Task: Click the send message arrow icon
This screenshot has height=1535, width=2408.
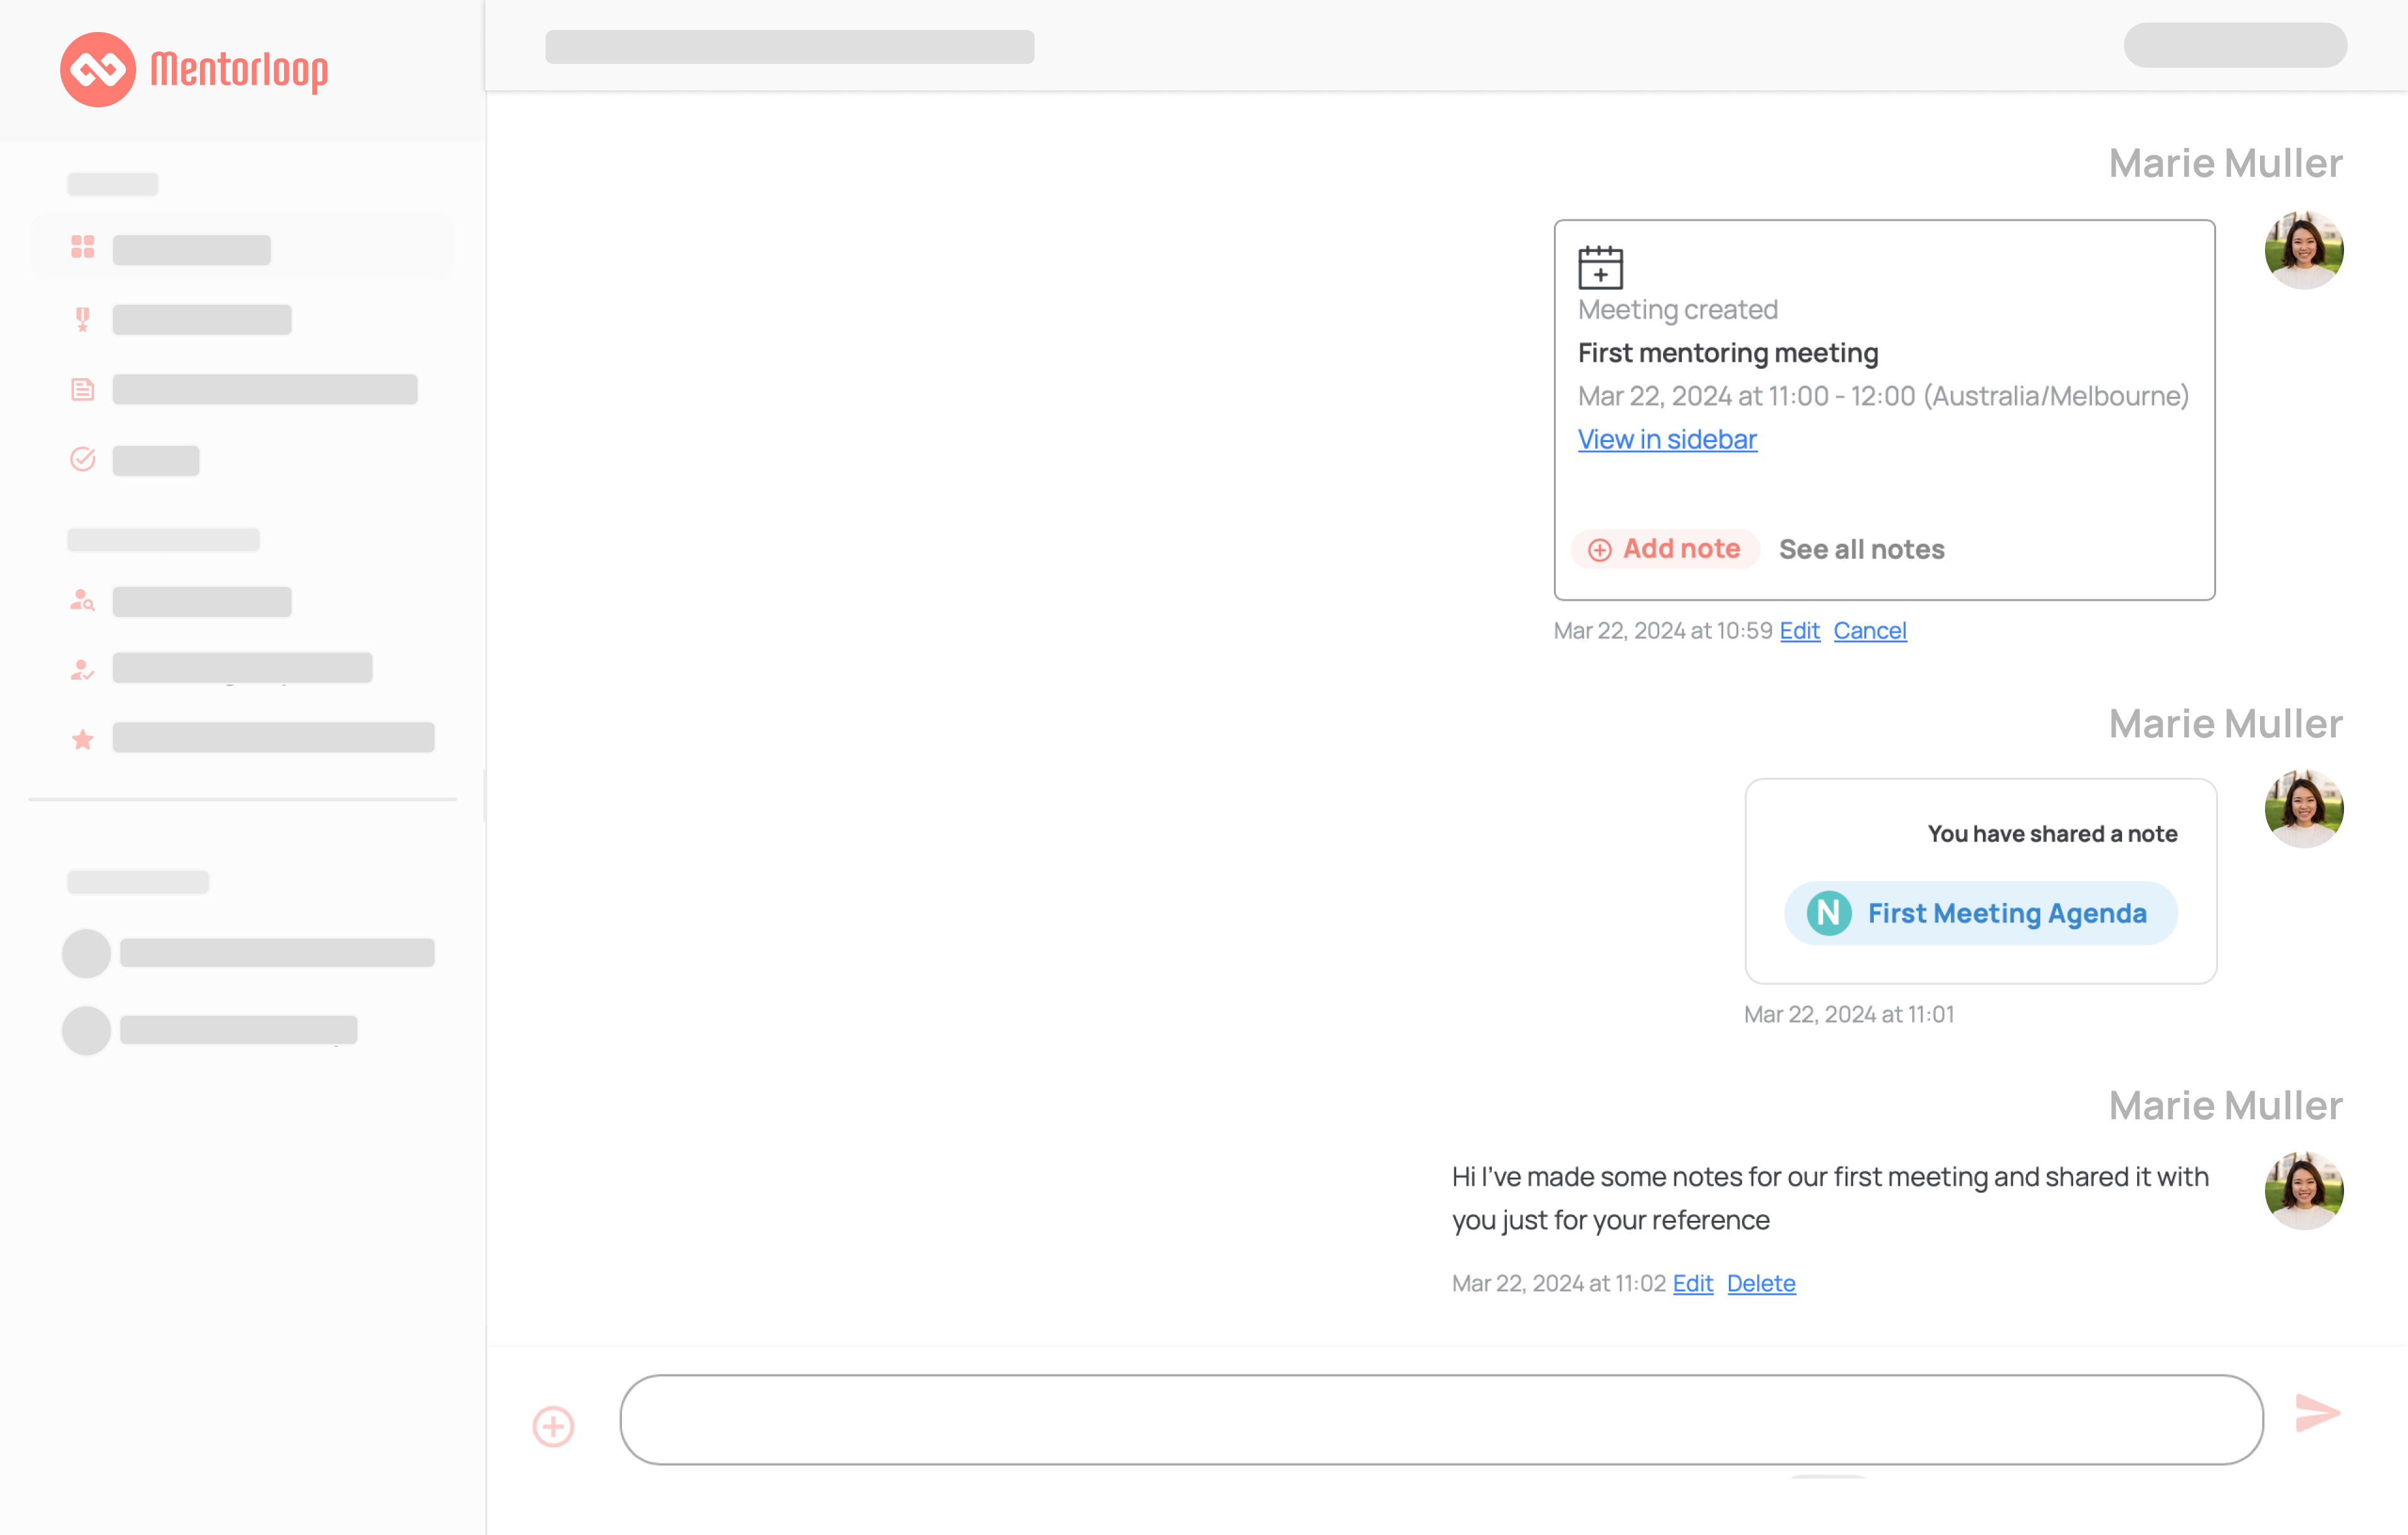Action: pos(2317,1412)
